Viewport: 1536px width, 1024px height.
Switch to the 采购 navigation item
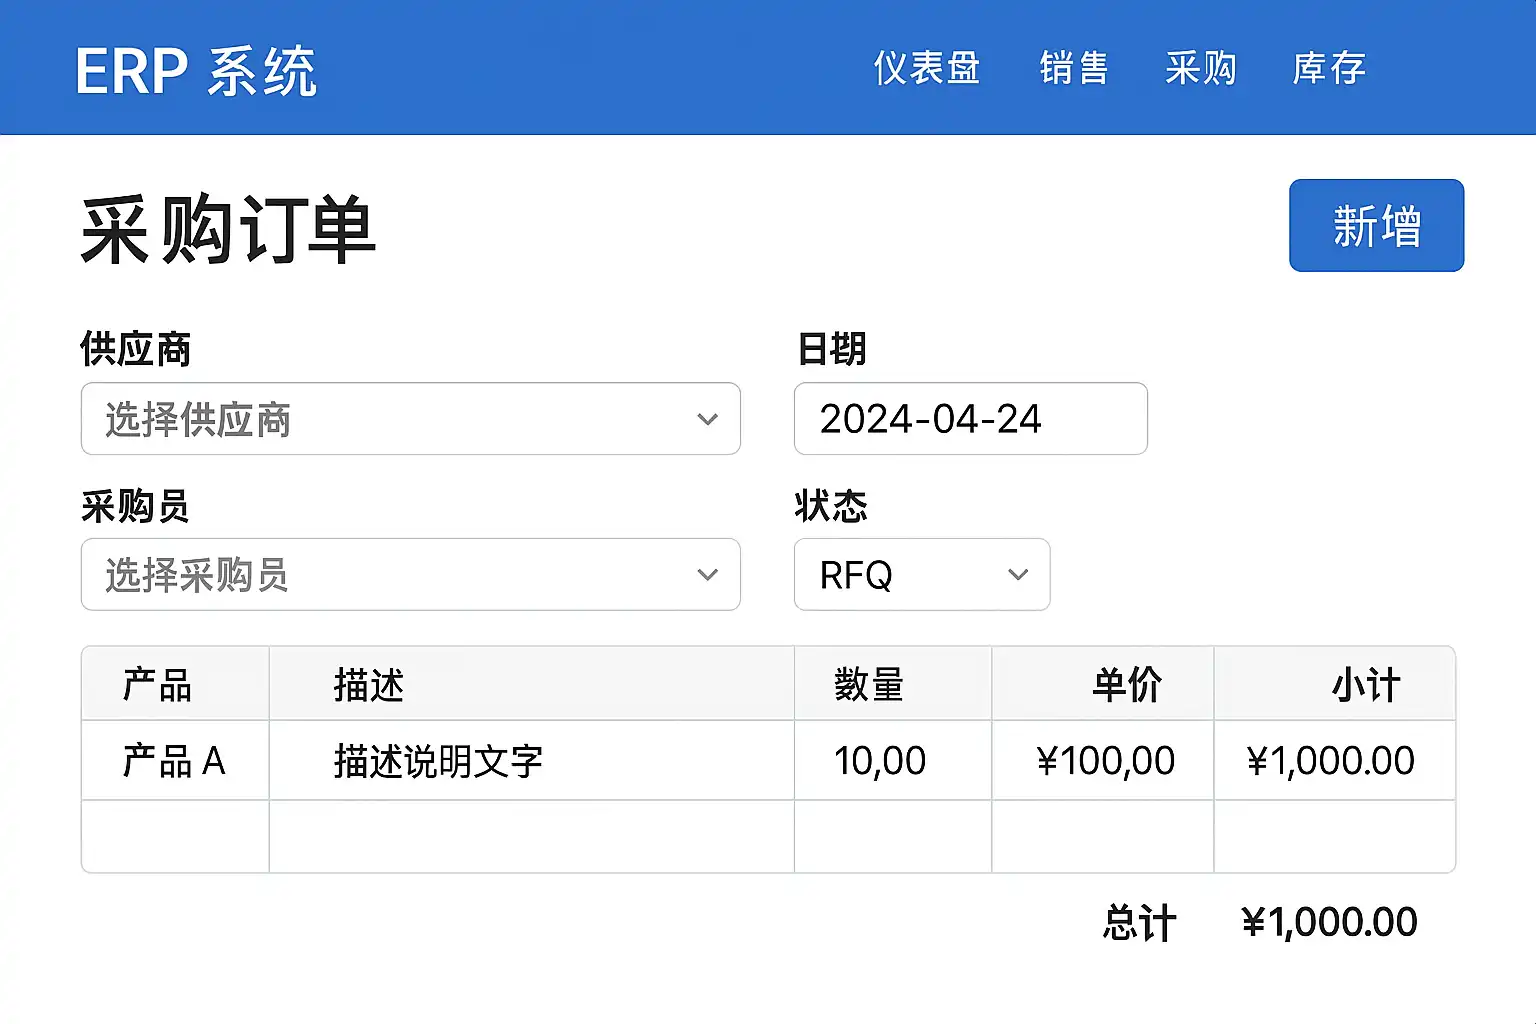(1201, 68)
